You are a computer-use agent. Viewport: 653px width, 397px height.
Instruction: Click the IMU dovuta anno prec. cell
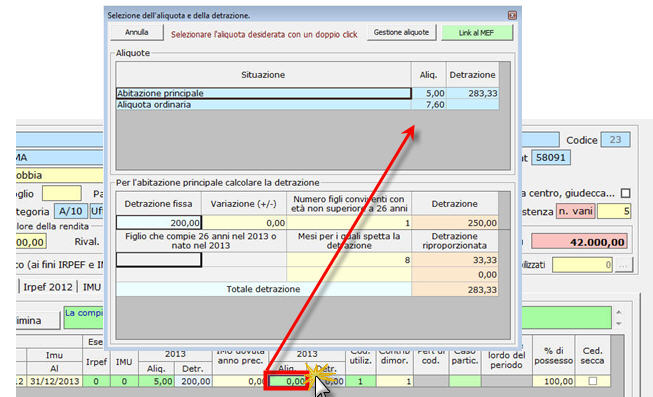coord(240,381)
